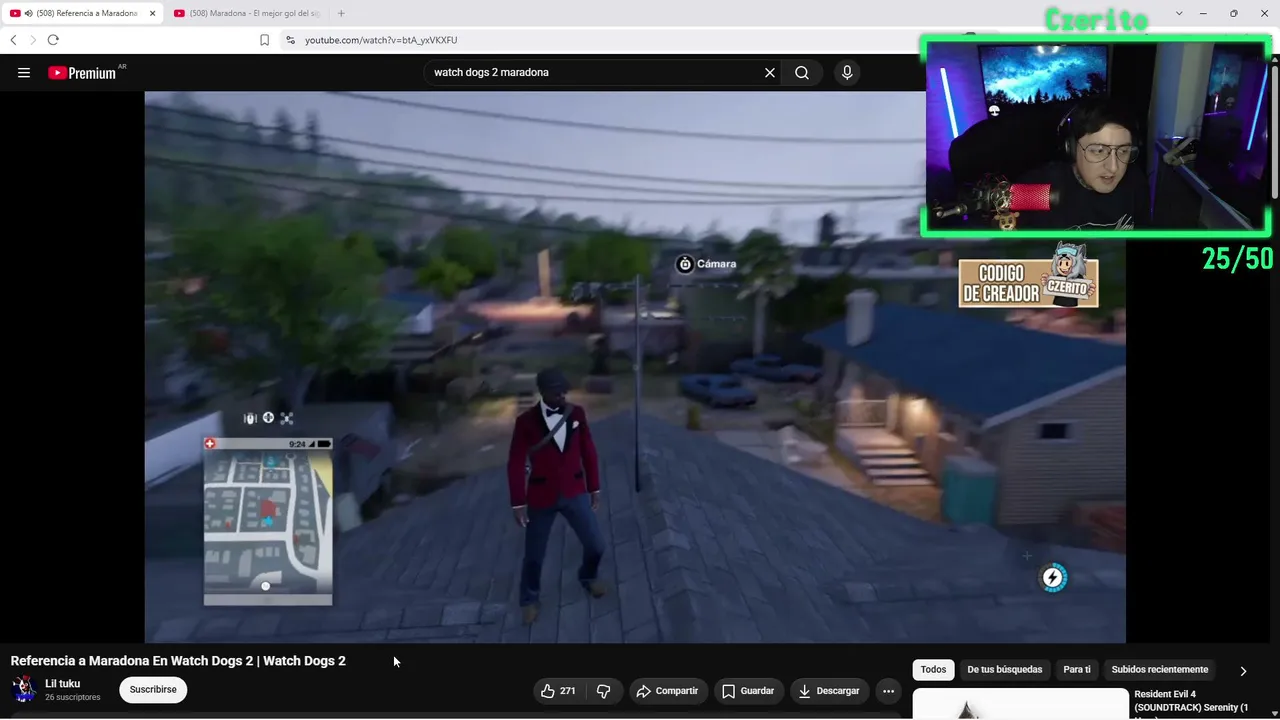This screenshot has width=1280, height=720.
Task: Subscribe with the Suscribirse button
Action: (x=153, y=690)
